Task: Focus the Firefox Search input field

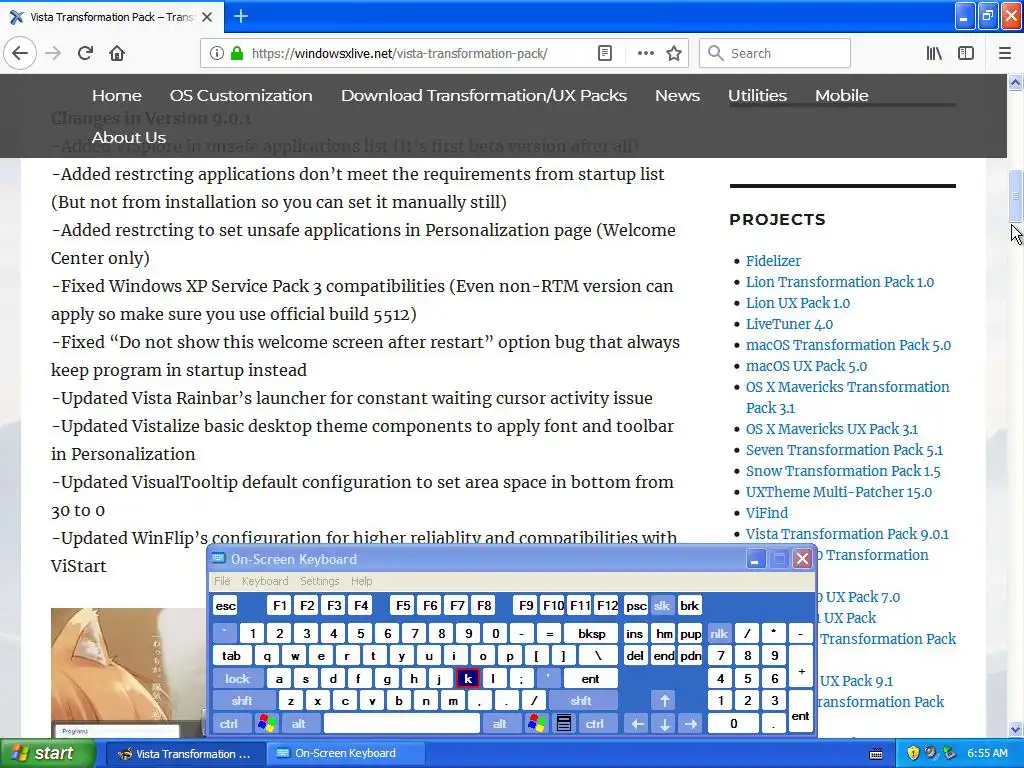Action: [775, 54]
